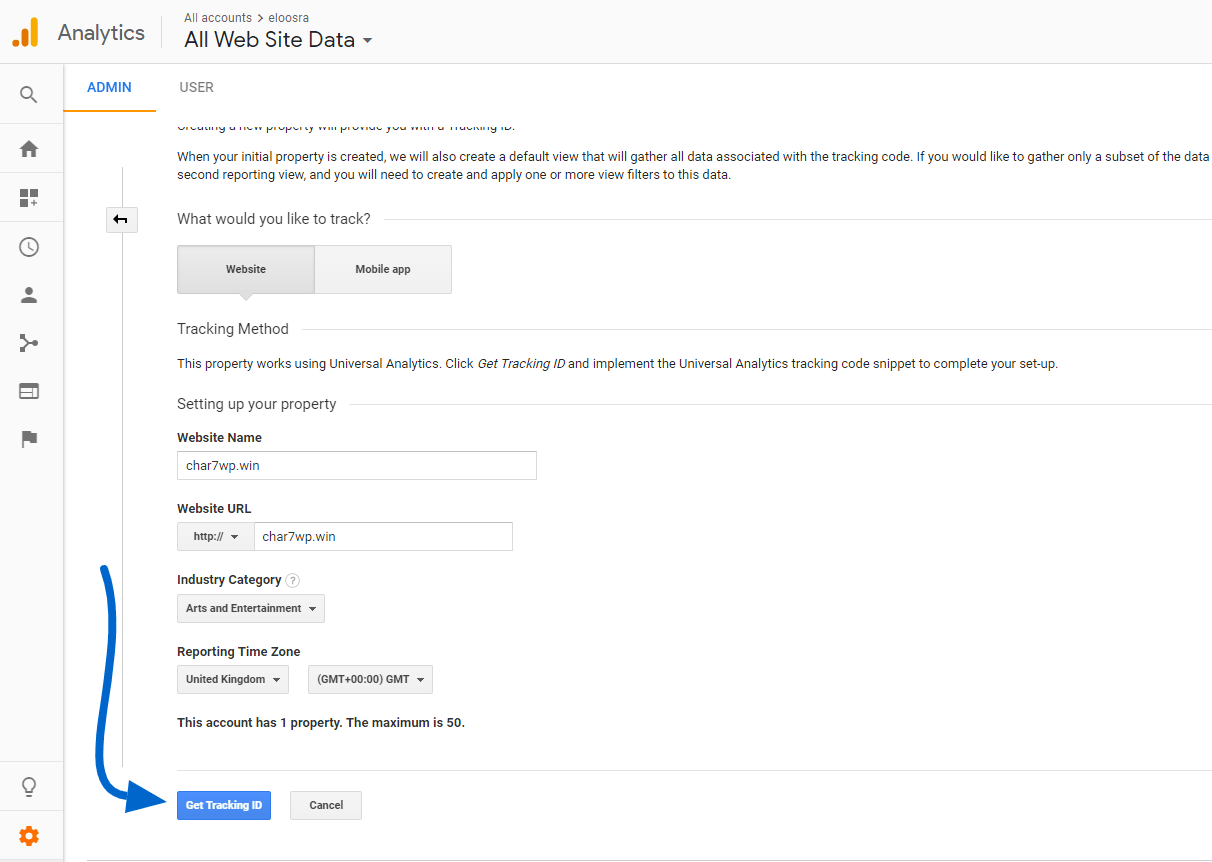Switch to the USER tab

coord(196,87)
